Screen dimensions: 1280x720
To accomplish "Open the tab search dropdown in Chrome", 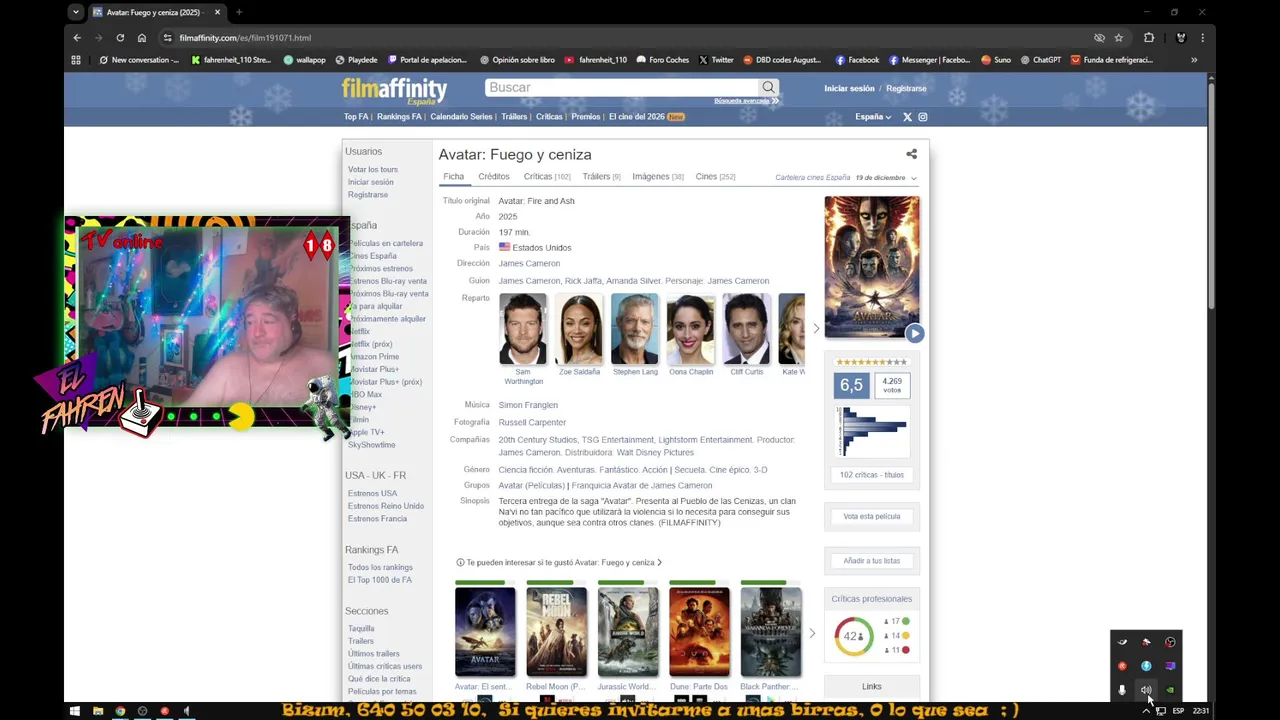I will (76, 12).
